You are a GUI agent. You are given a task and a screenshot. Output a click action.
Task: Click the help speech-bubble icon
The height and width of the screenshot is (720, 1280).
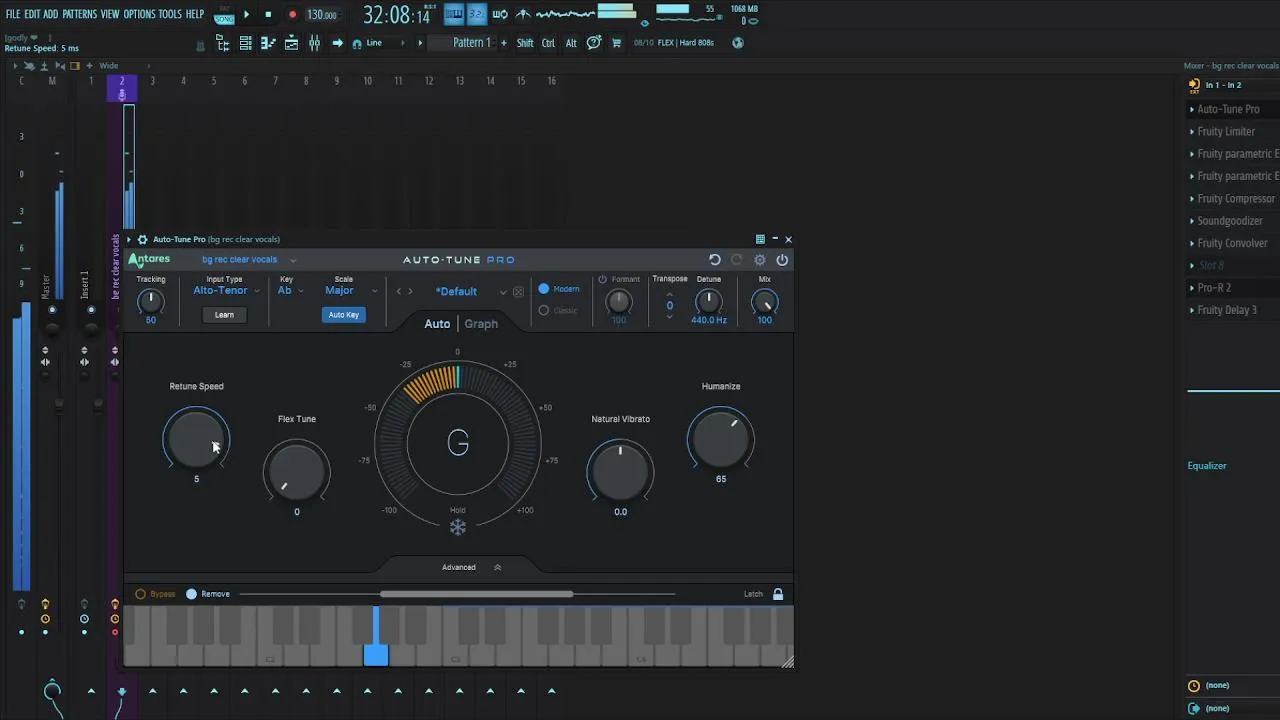594,43
